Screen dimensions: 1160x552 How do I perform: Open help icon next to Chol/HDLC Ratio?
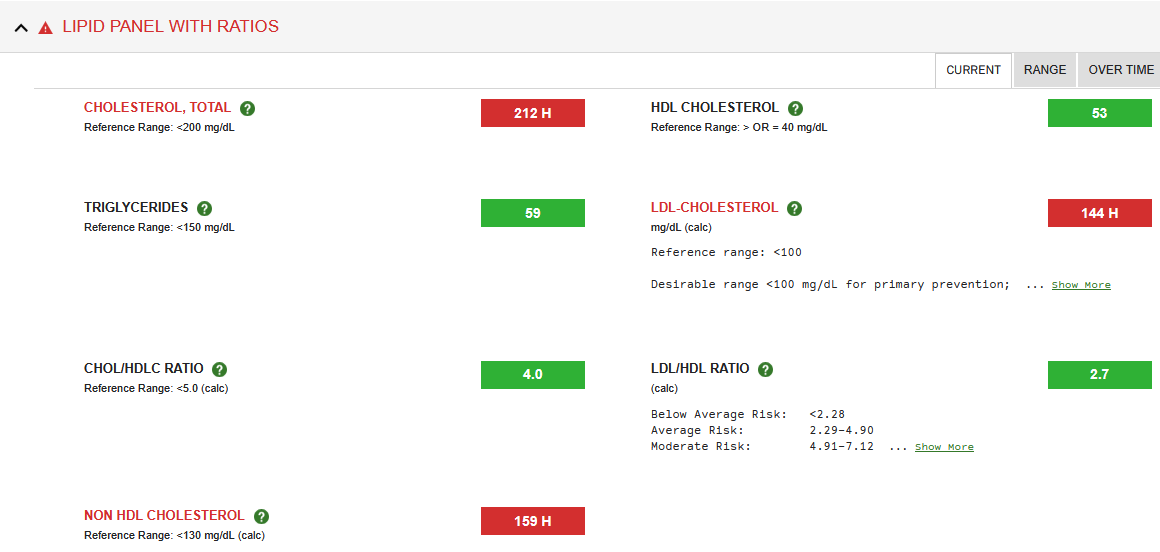[x=220, y=369]
